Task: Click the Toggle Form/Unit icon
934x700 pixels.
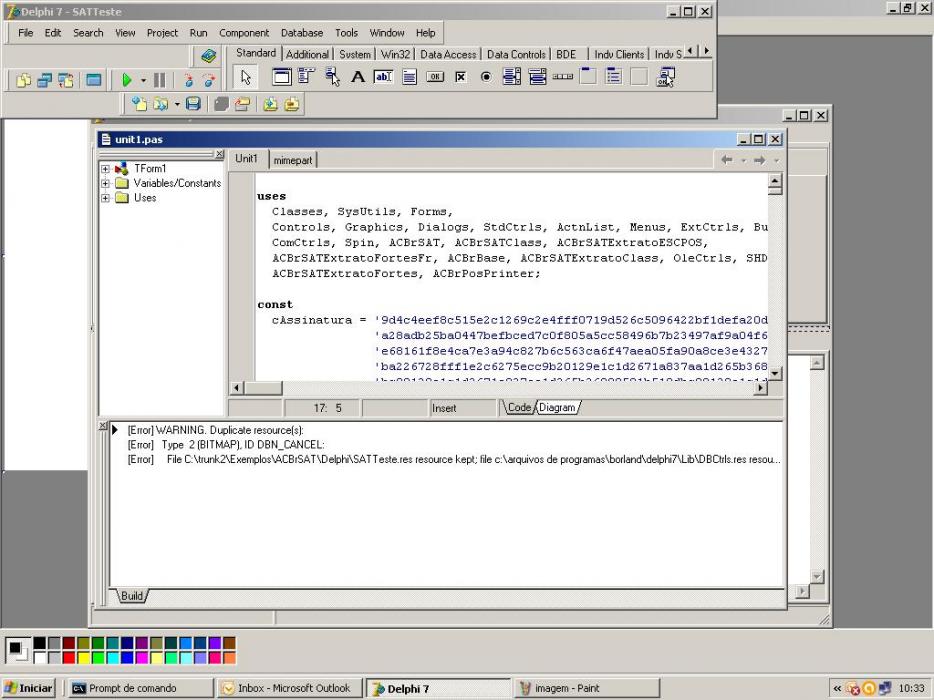Action: pyautogui.click(x=66, y=80)
